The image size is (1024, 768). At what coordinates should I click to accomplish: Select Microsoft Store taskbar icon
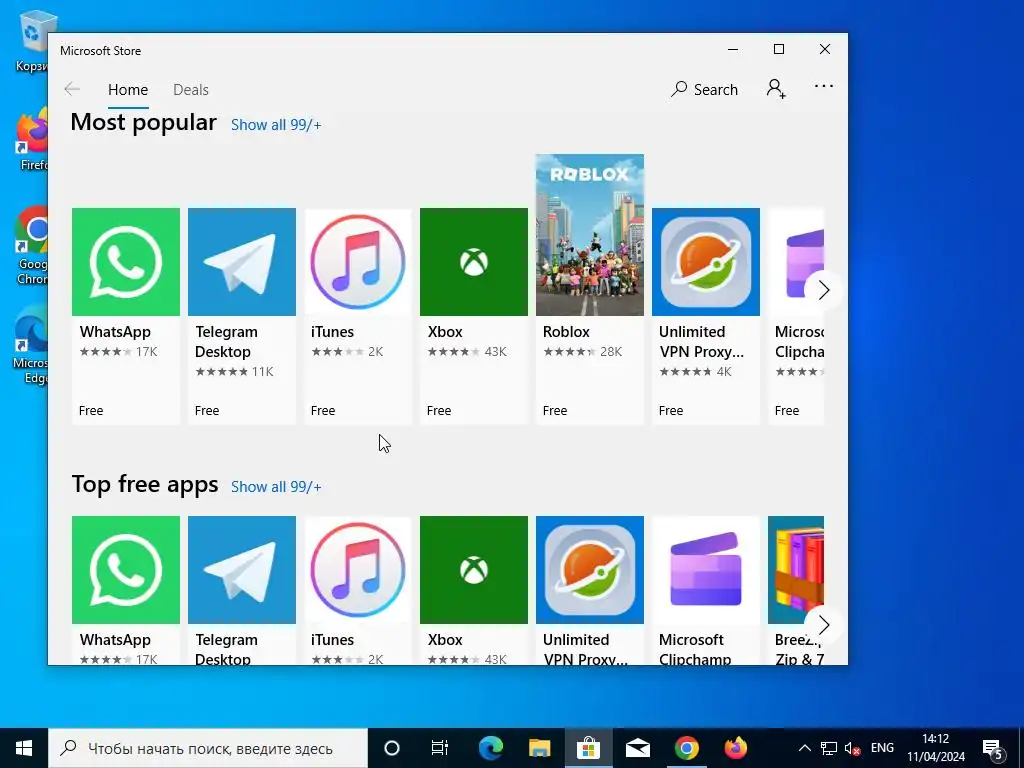(588, 748)
